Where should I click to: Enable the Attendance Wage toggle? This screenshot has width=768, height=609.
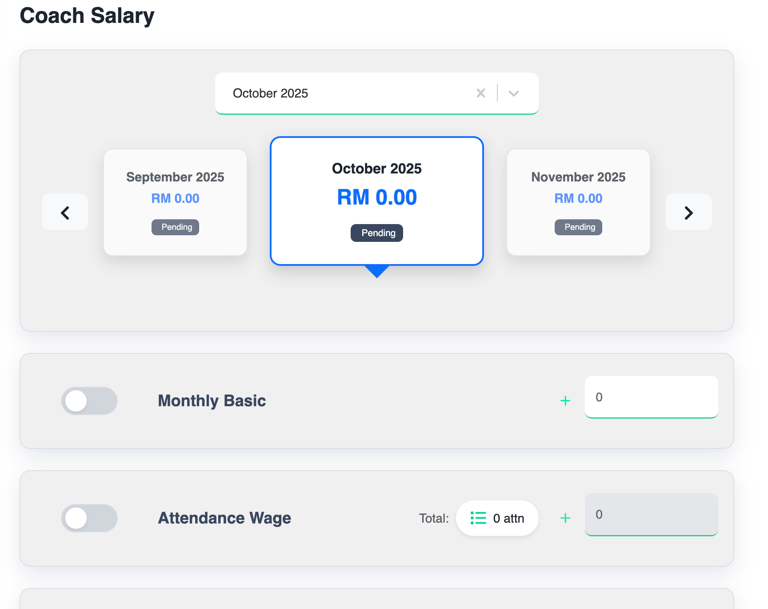89,518
